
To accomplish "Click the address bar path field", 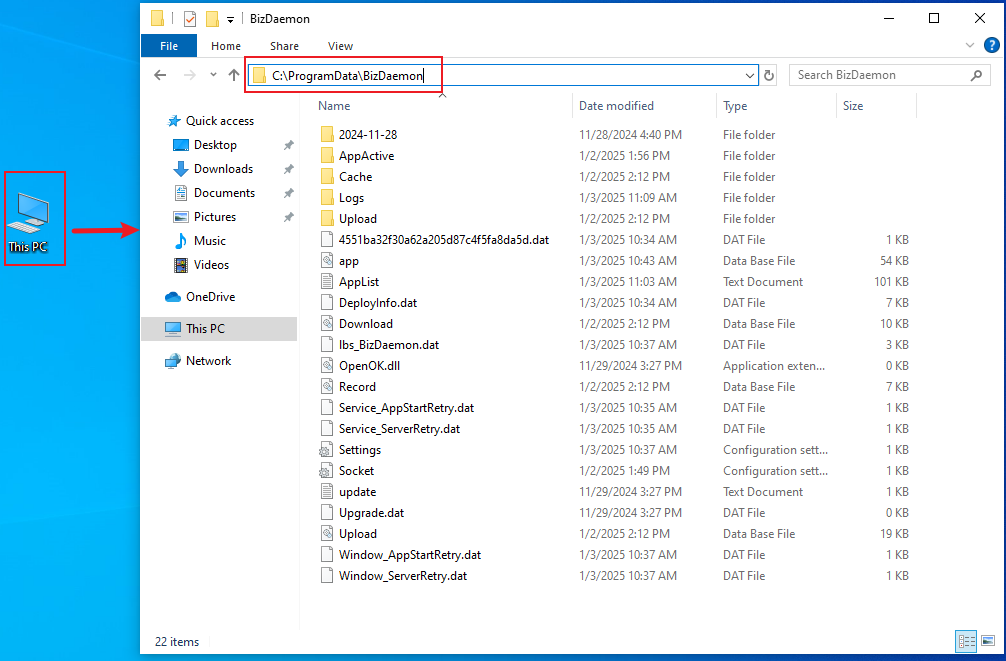I will pyautogui.click(x=503, y=76).
